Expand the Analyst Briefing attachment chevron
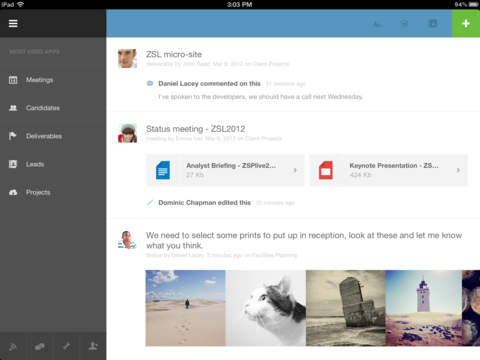This screenshot has height=360, width=480. (295, 170)
